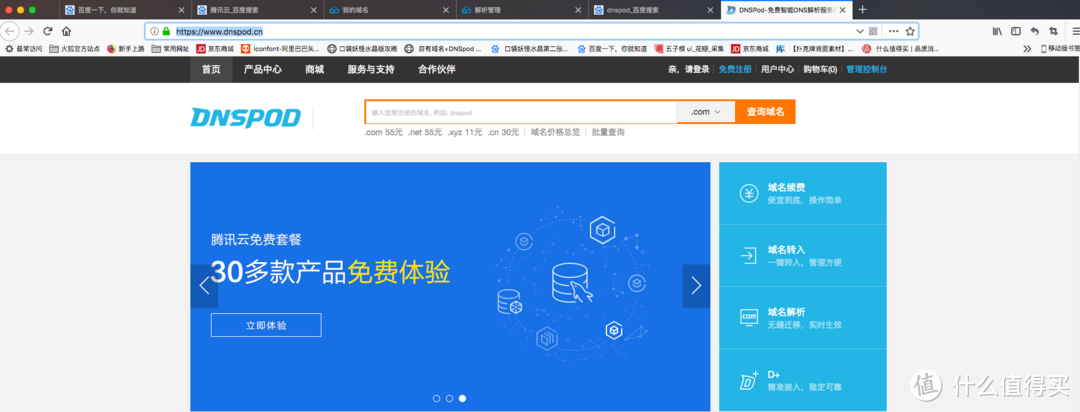Show next carousel banner slide
1080x412 pixels.
[x=696, y=286]
